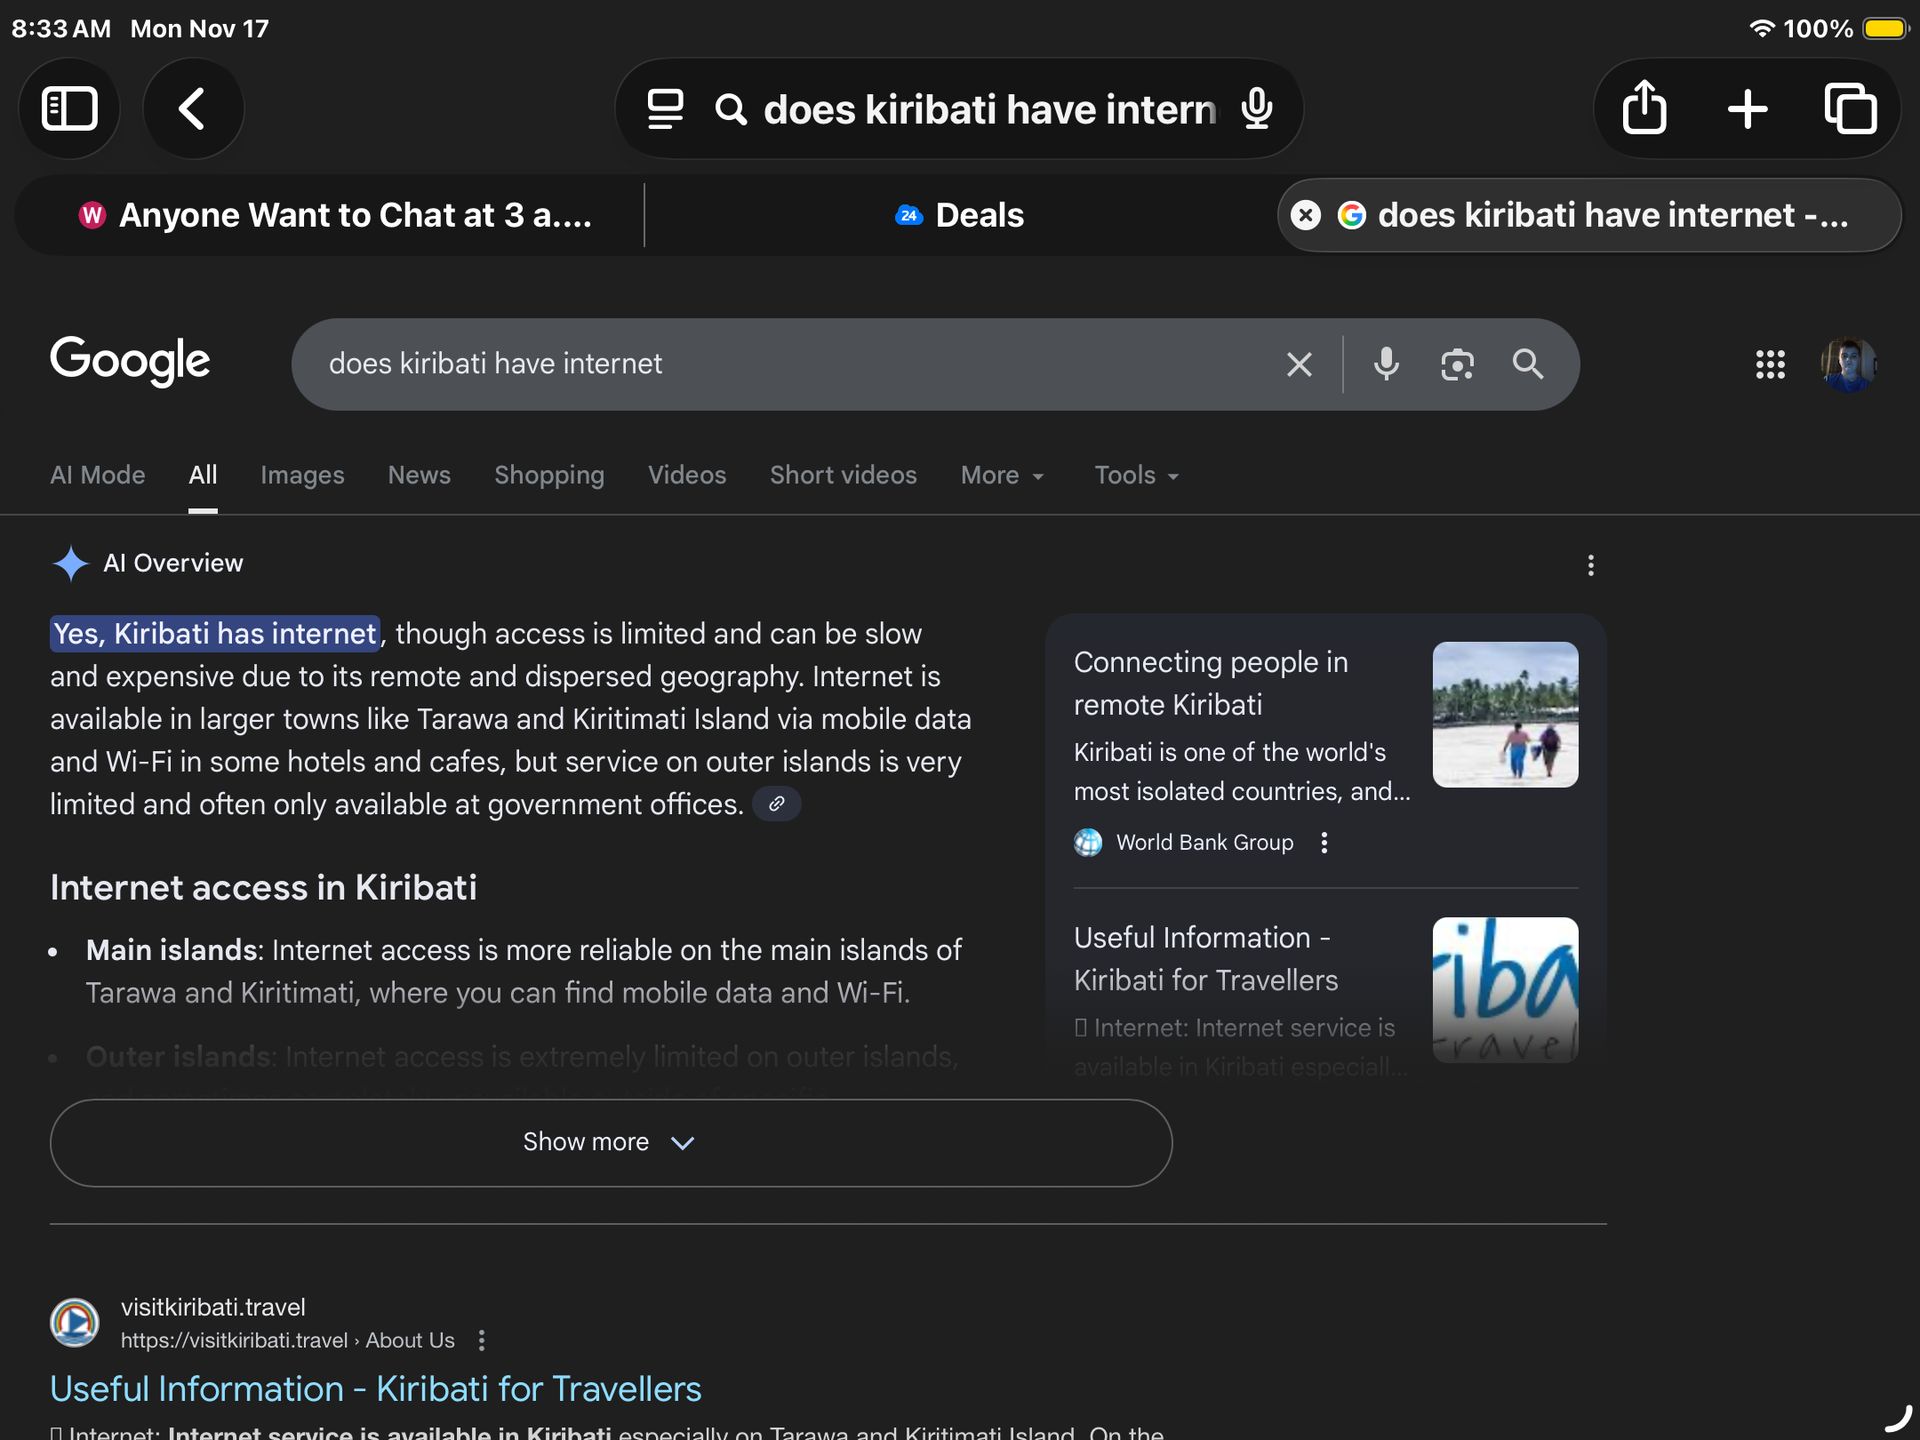Switch to the Deals tab
Screen dimensions: 1920x1440
click(x=959, y=215)
